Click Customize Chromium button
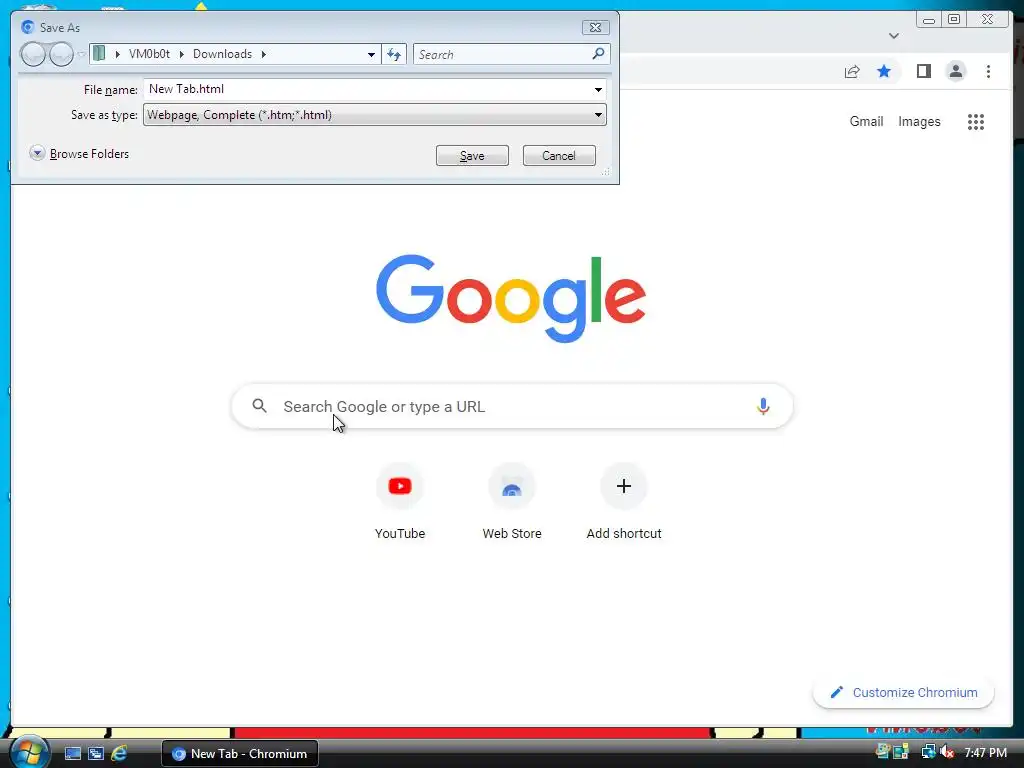 tap(903, 692)
